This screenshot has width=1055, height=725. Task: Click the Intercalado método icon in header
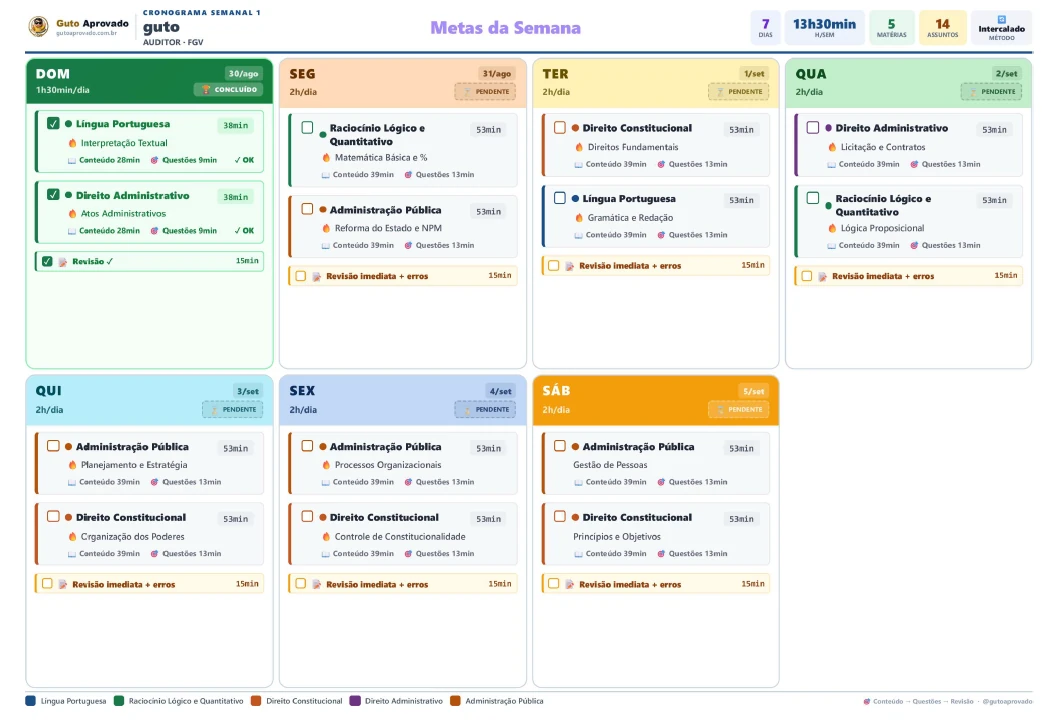tap(1001, 20)
